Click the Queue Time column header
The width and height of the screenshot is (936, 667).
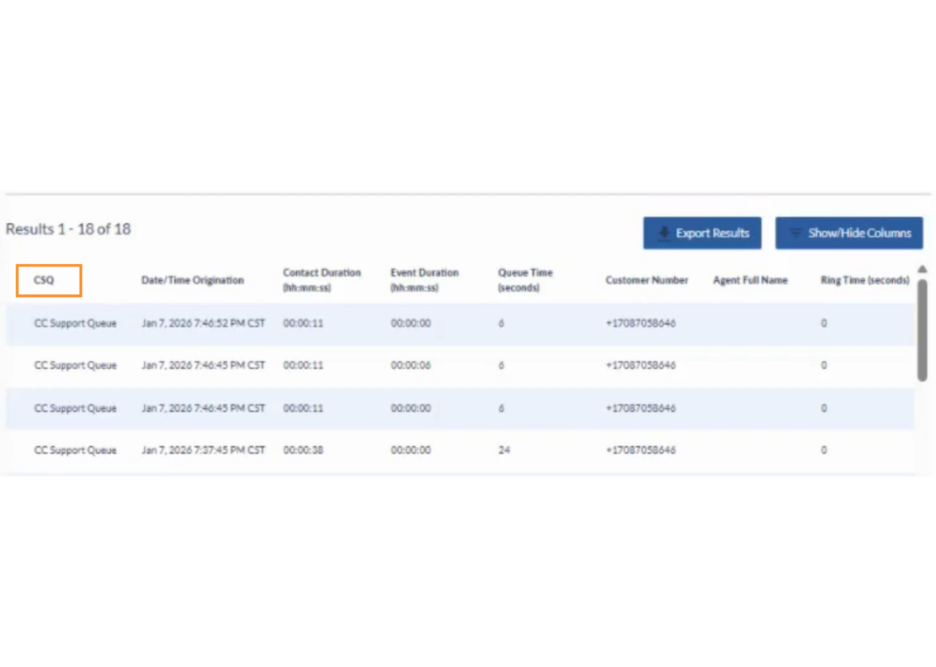[x=525, y=280]
